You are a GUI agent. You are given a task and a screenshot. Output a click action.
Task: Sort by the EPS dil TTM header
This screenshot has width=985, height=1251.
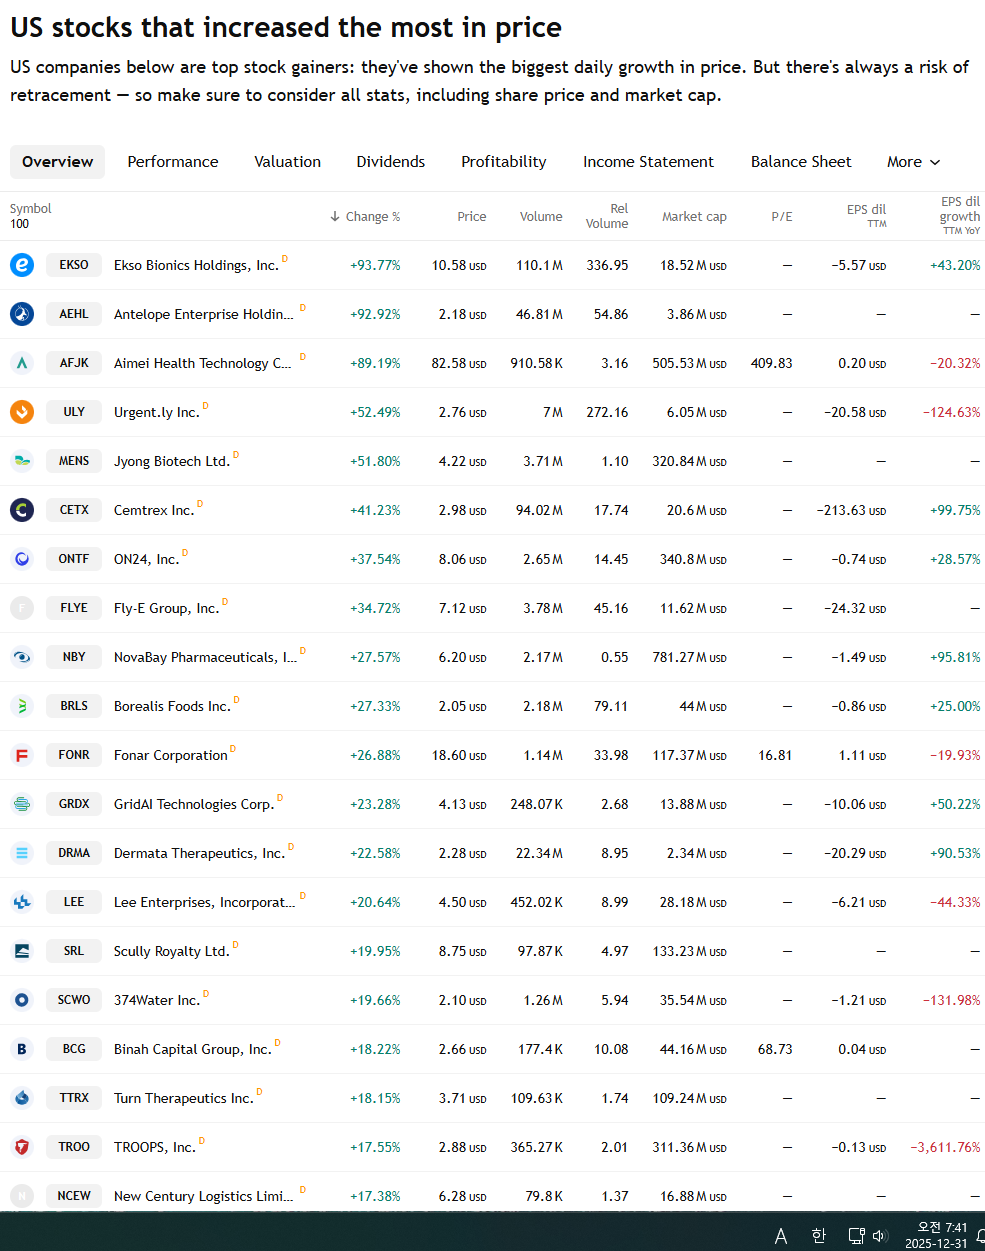click(866, 216)
